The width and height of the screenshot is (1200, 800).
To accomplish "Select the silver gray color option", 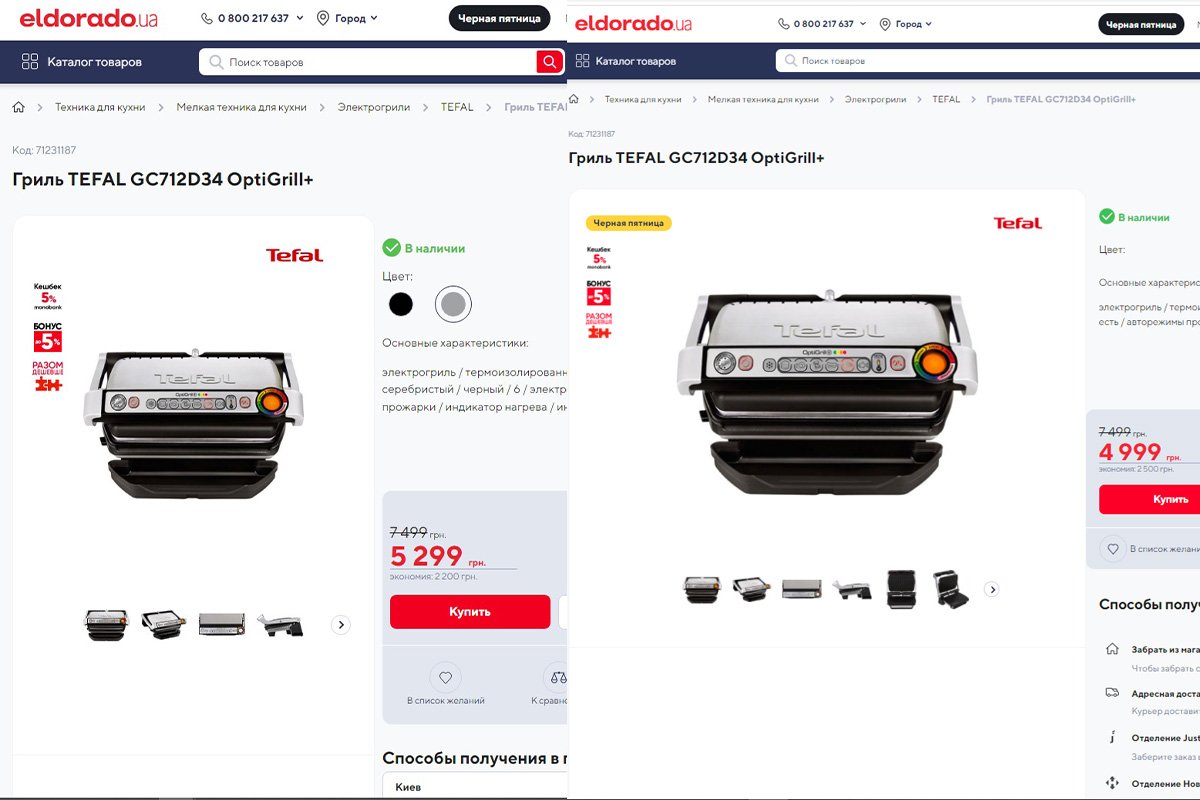I will (x=453, y=304).
